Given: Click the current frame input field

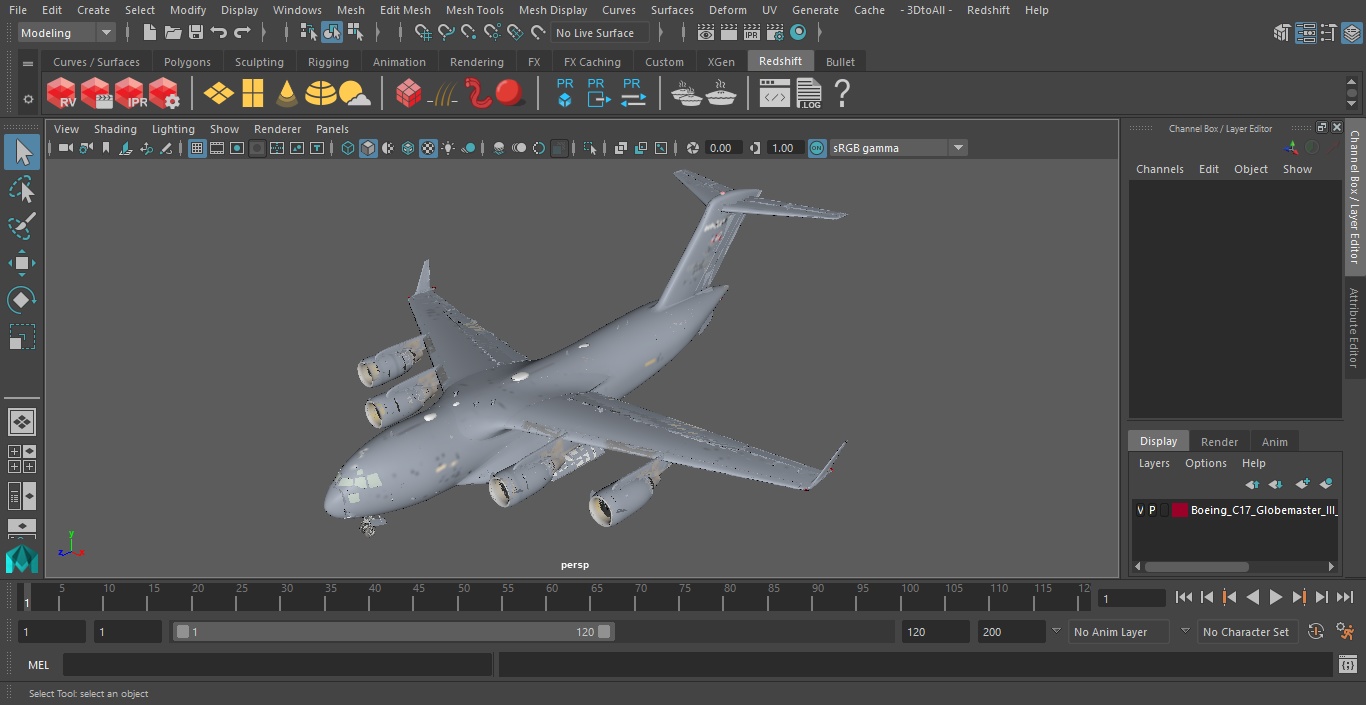Looking at the screenshot, I should coord(1131,598).
